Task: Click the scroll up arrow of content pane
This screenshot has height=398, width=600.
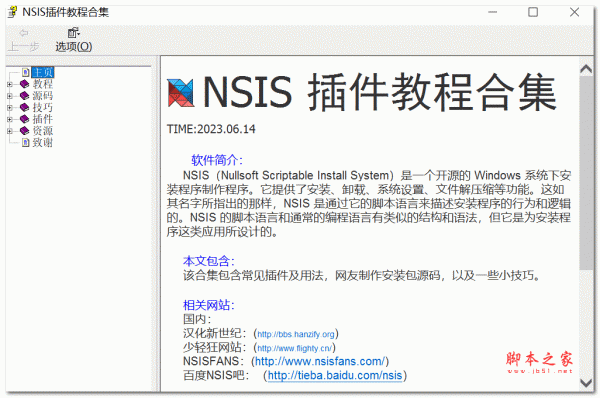Action: [x=586, y=69]
